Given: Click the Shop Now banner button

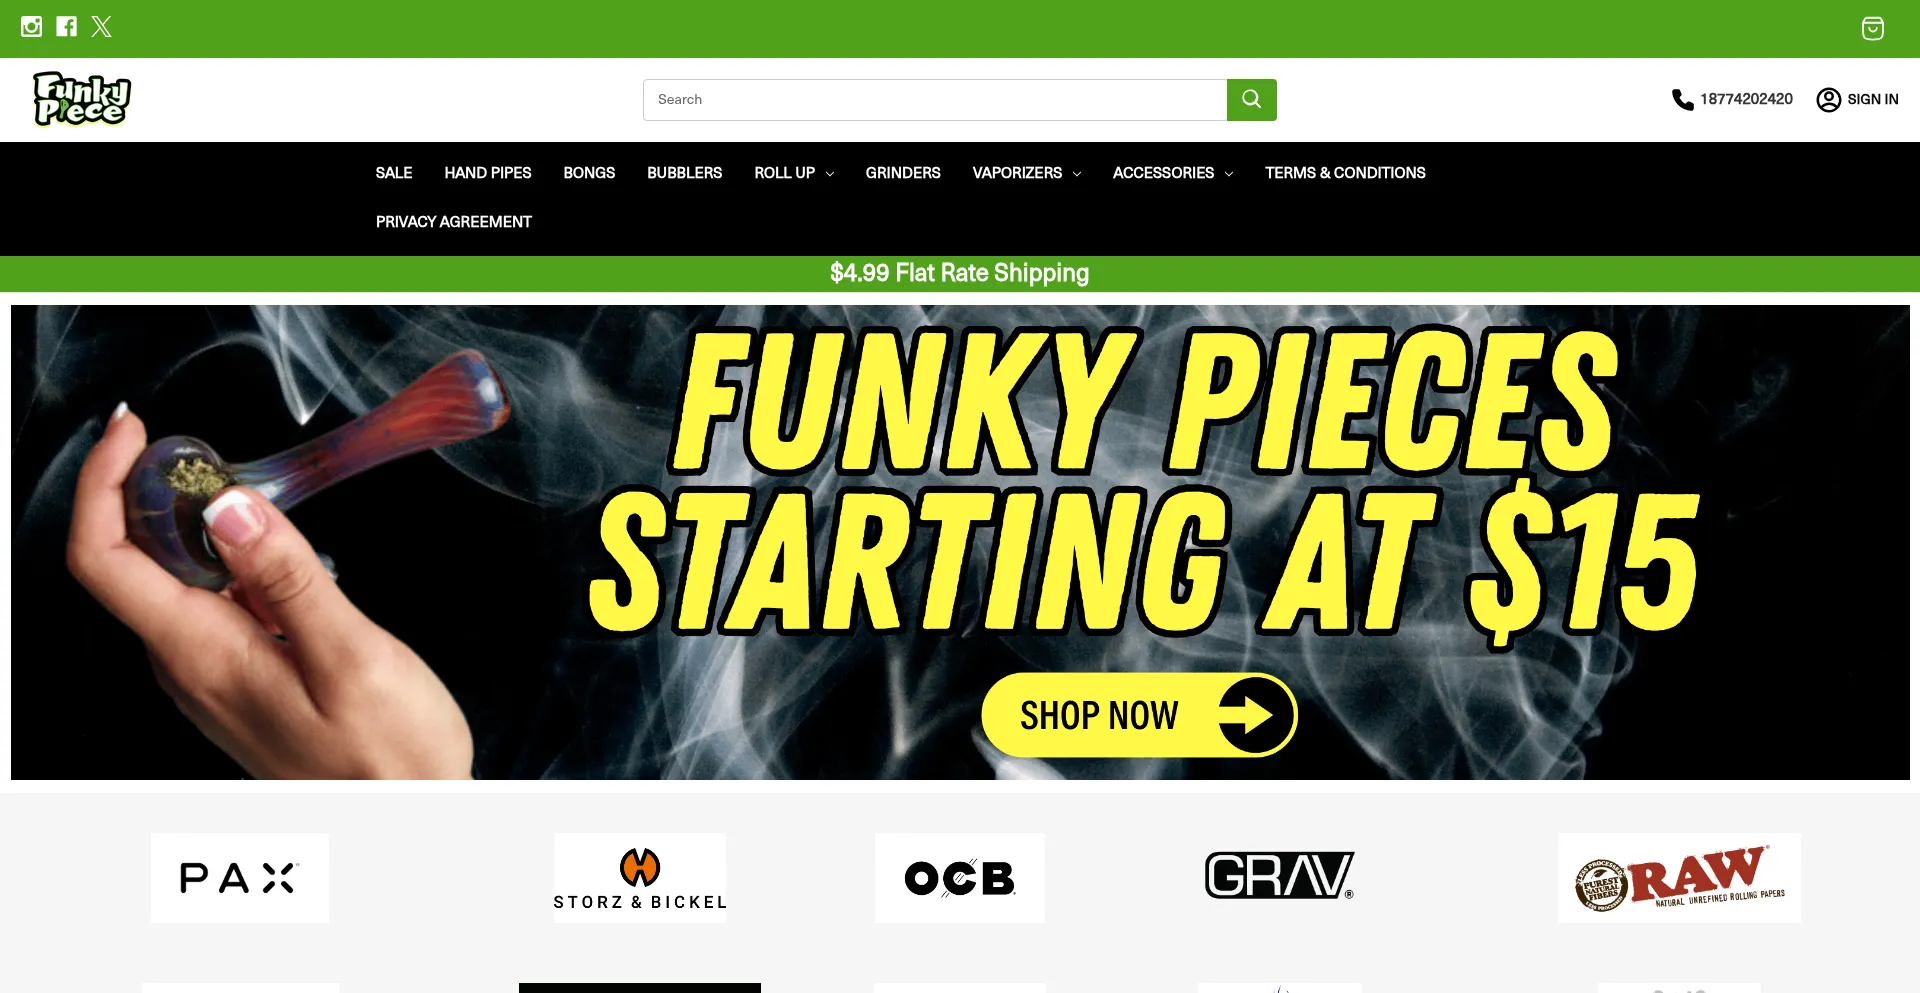Looking at the screenshot, I should (1139, 715).
